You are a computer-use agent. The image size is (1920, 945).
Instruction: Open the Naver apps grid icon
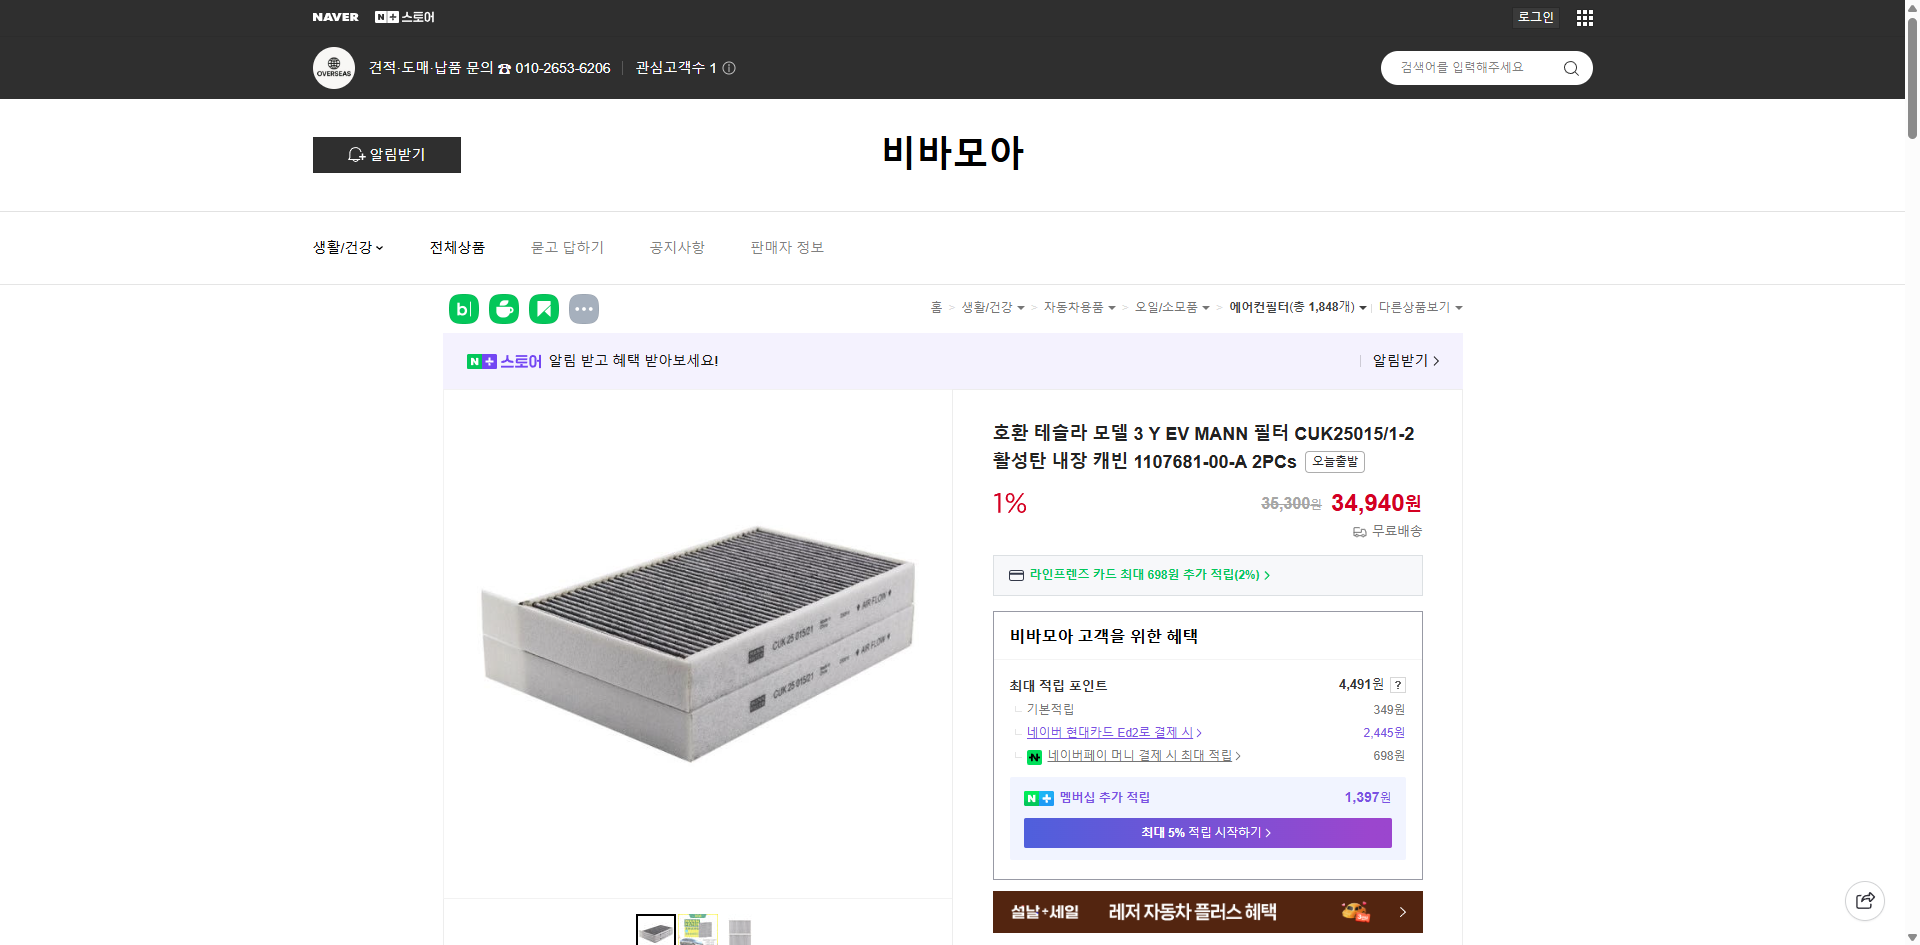coord(1584,17)
